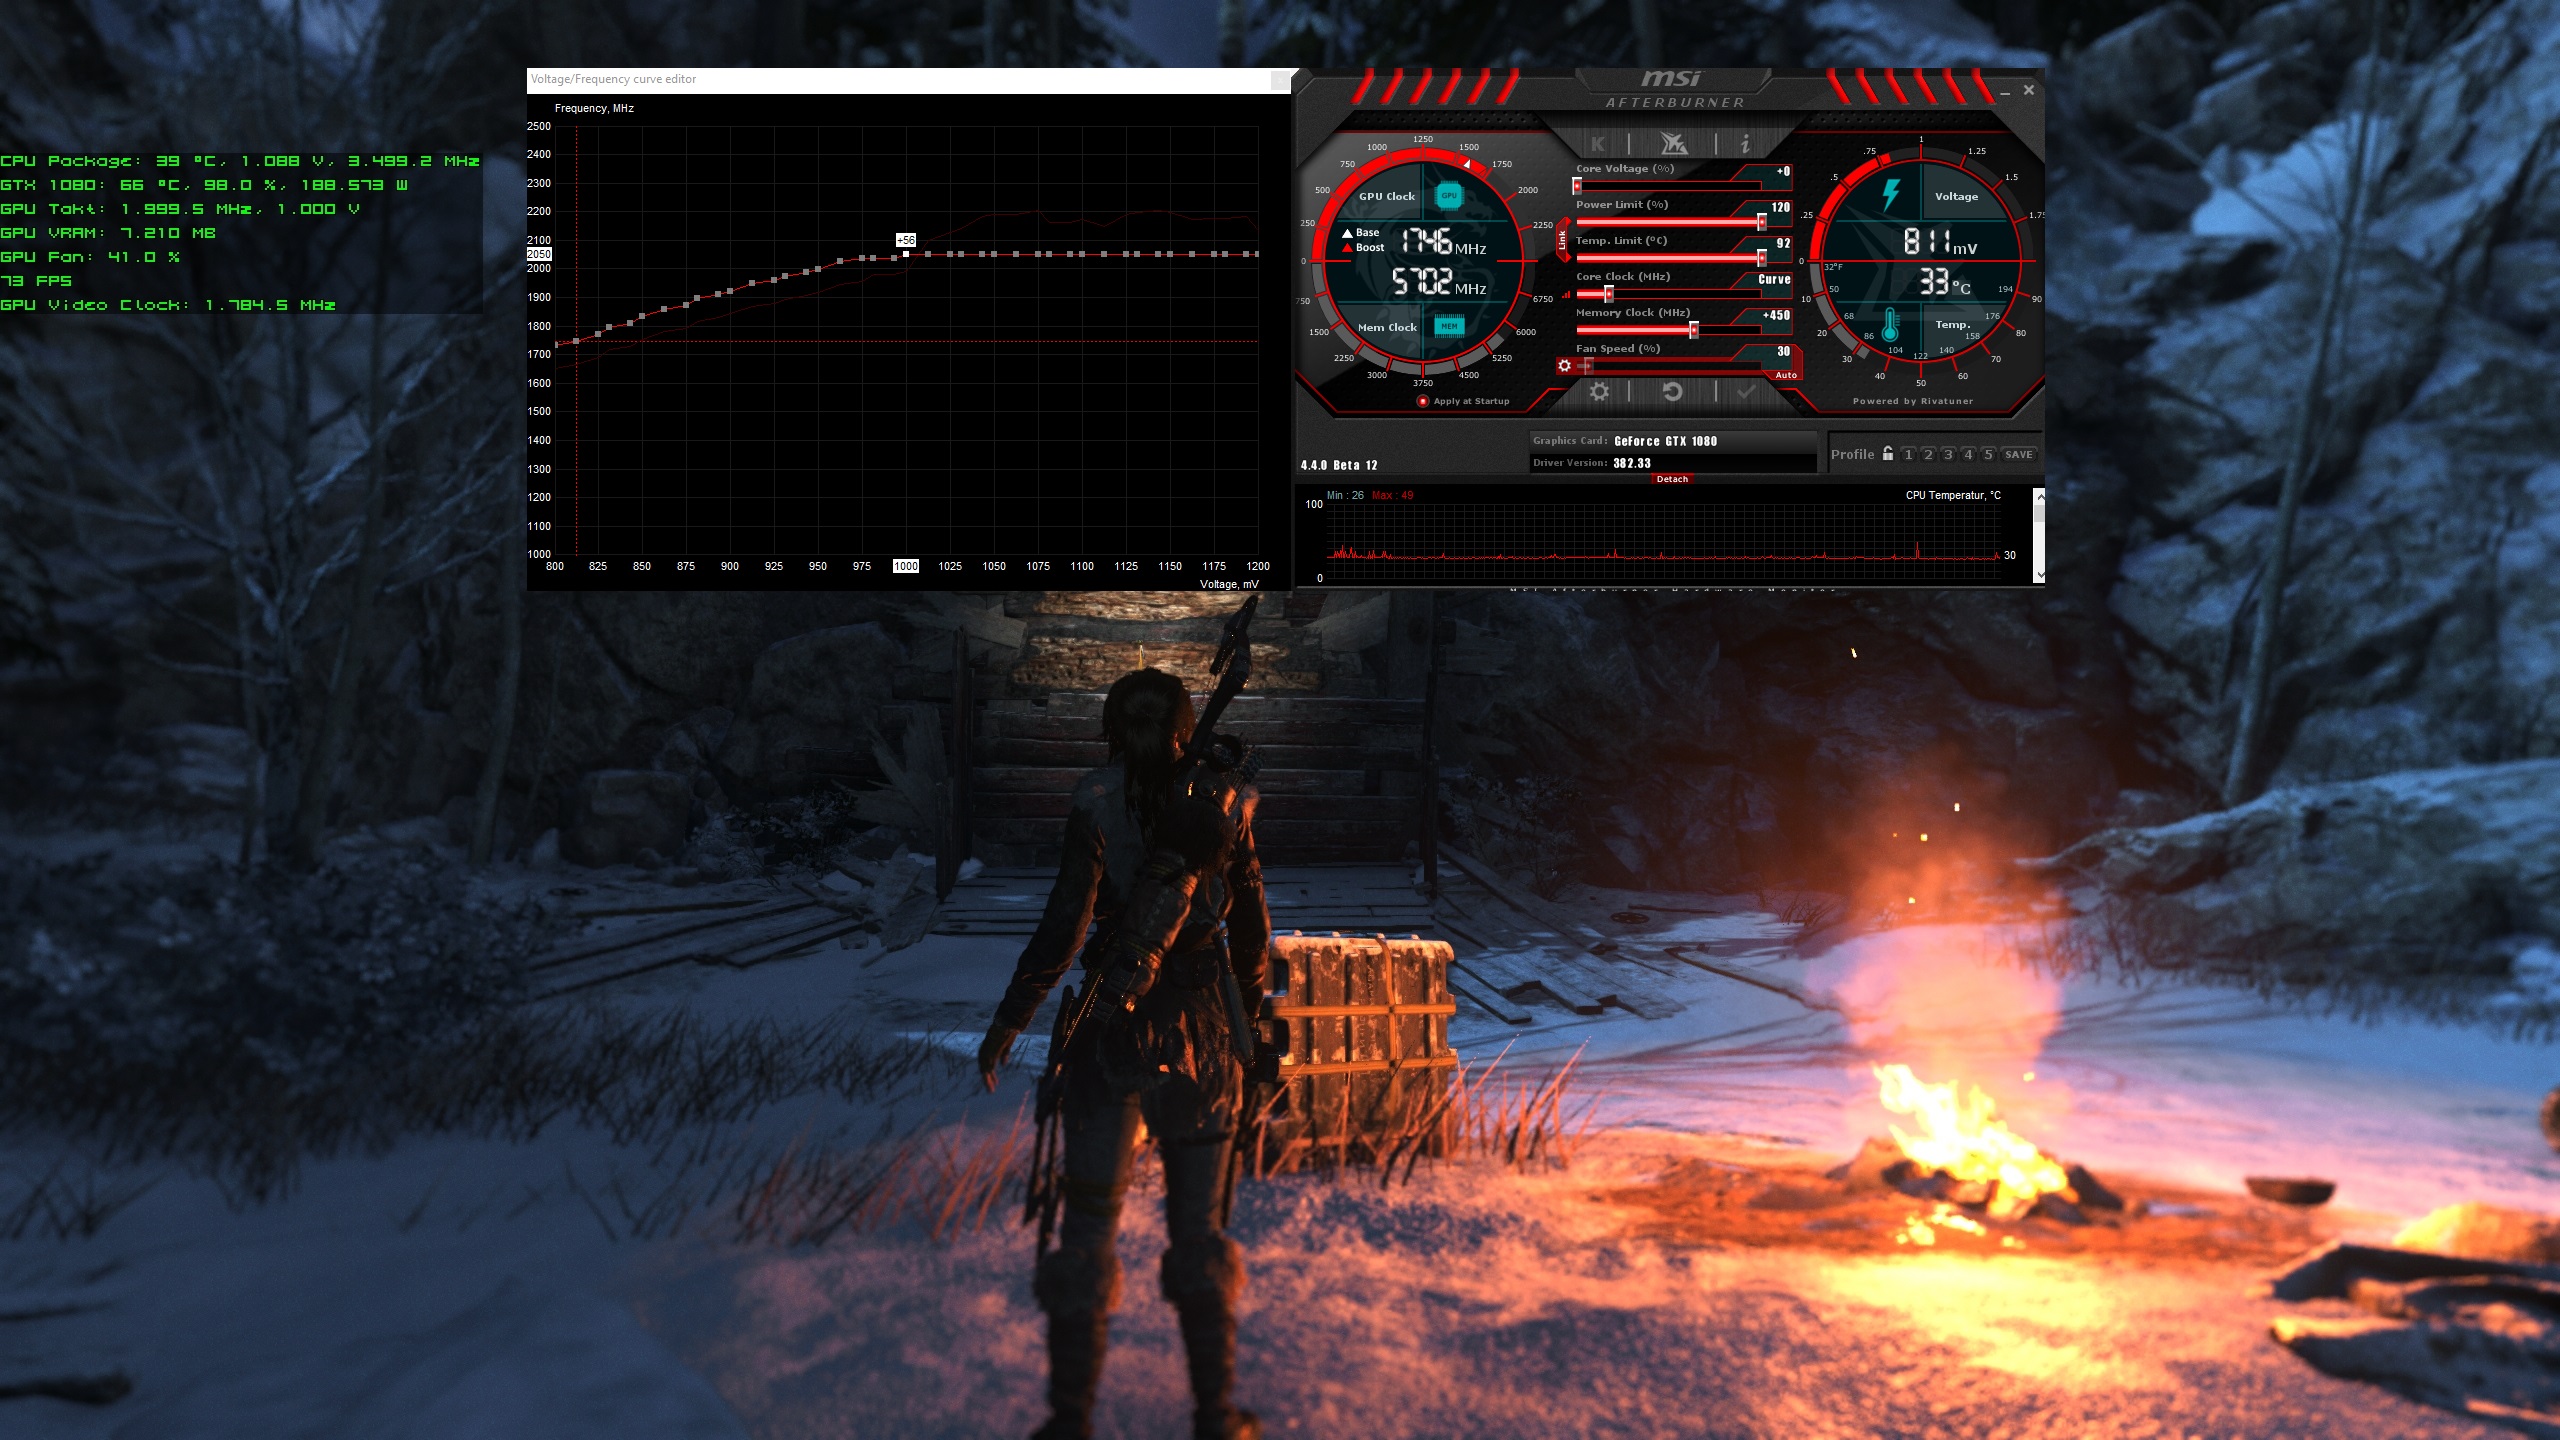Click the profile lock icon

pyautogui.click(x=1887, y=454)
